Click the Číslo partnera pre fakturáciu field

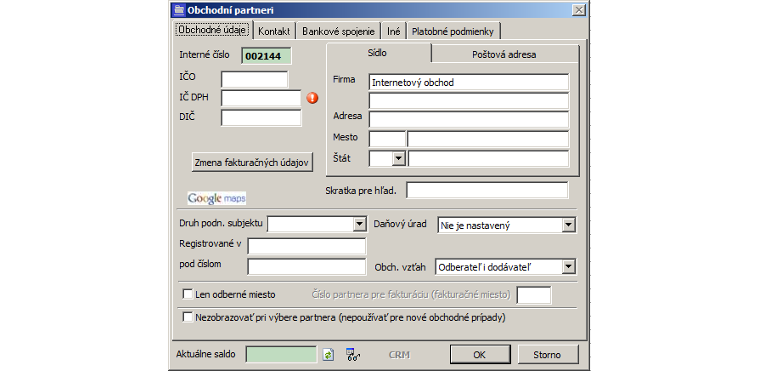click(534, 295)
